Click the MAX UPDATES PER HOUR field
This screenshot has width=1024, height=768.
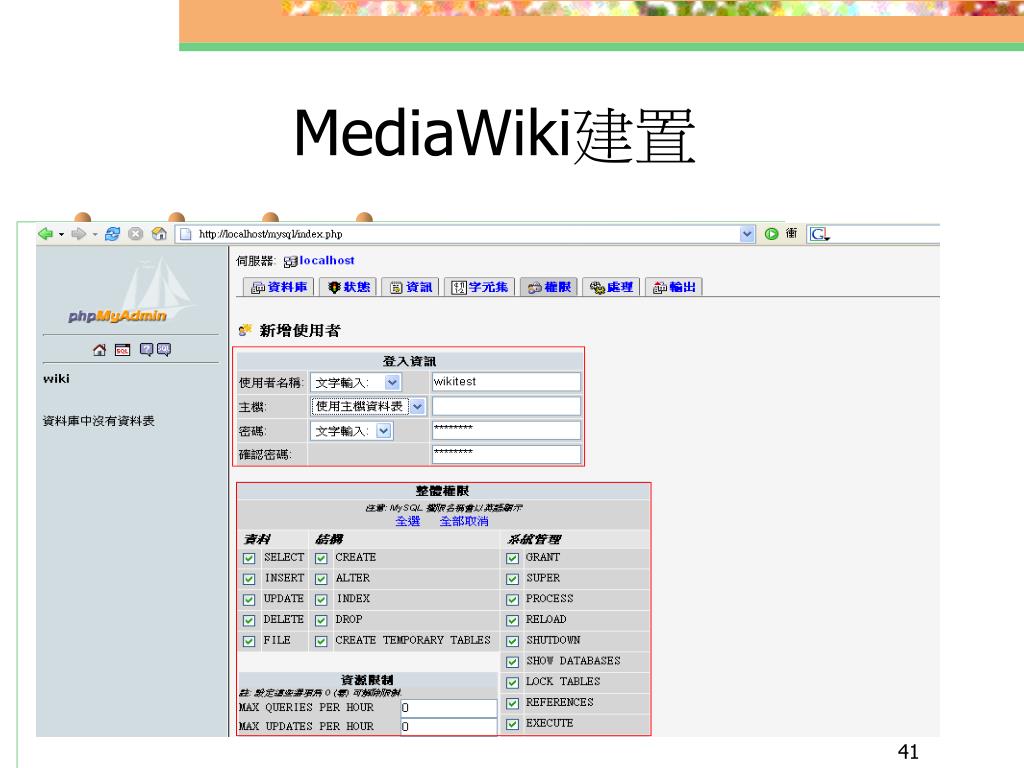(x=449, y=727)
